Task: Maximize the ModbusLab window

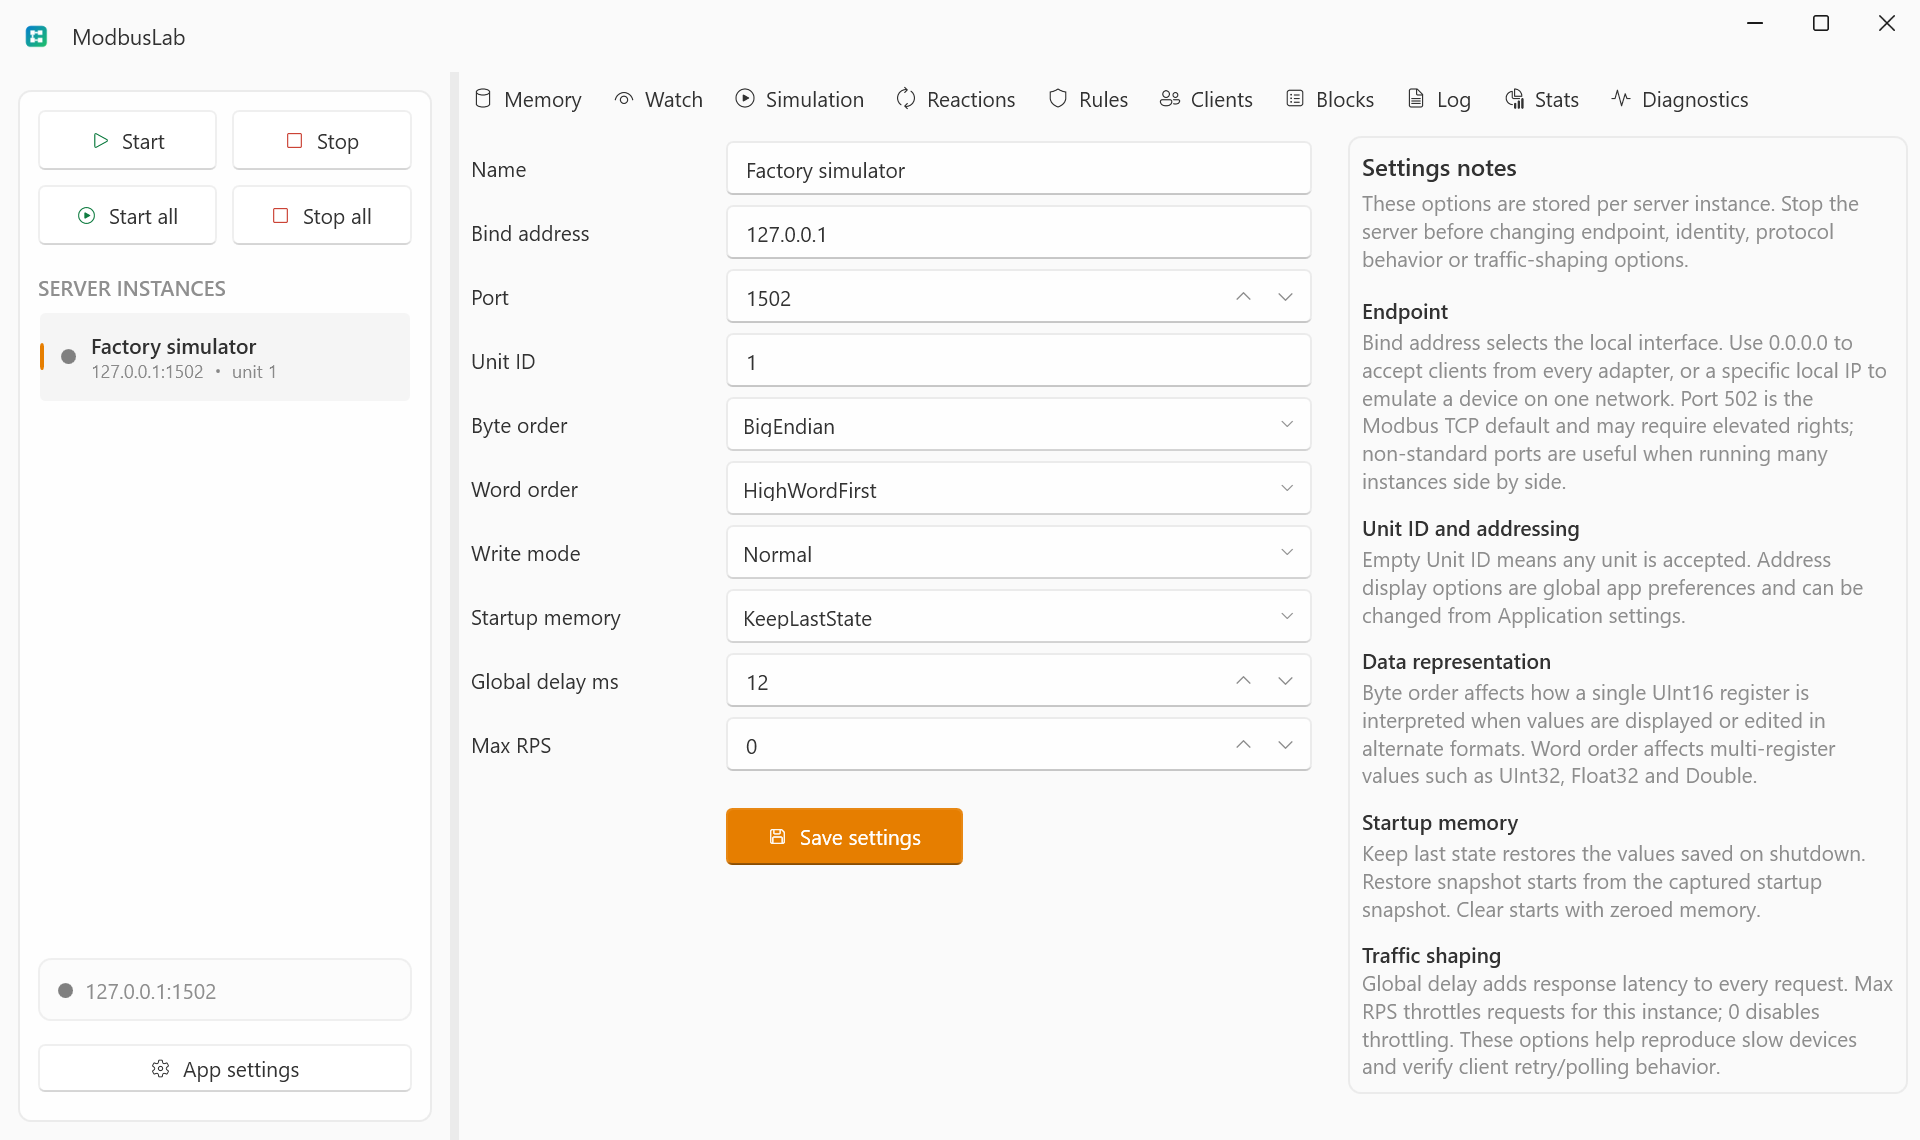Action: click(x=1821, y=23)
